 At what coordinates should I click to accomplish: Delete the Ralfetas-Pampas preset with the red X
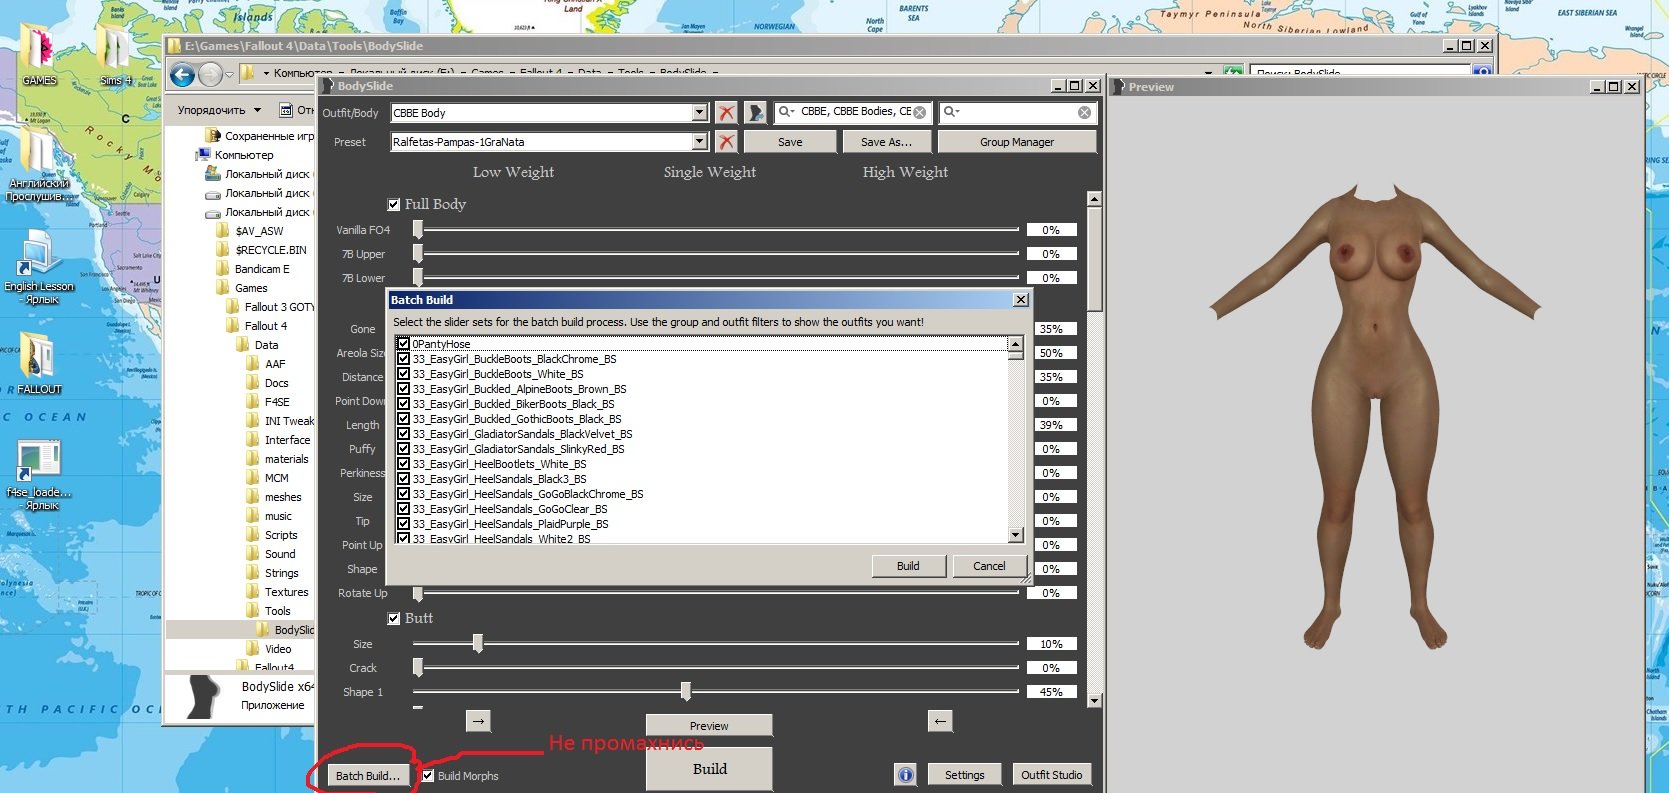point(727,142)
